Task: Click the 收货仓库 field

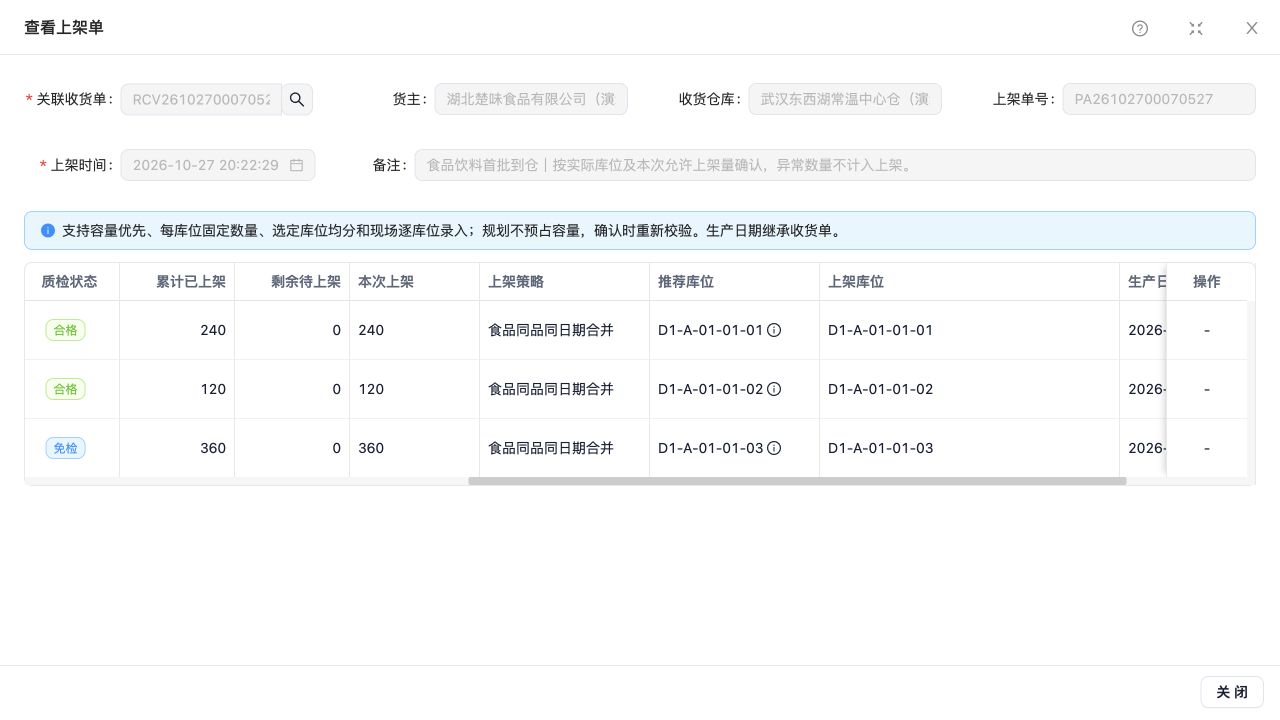Action: 845,99
